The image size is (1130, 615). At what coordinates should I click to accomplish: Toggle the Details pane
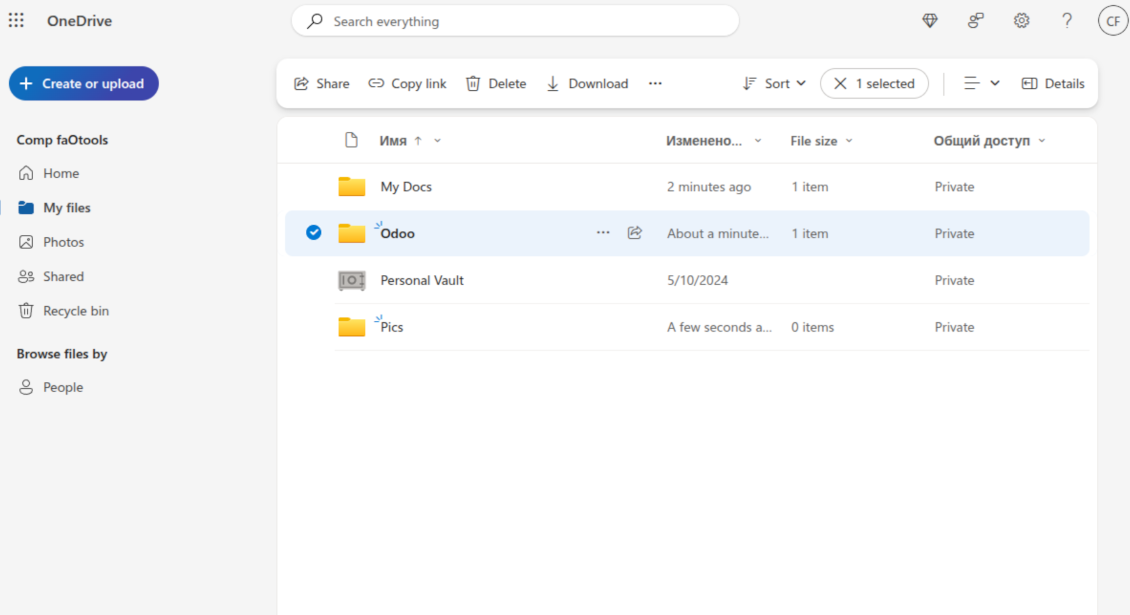[1053, 84]
